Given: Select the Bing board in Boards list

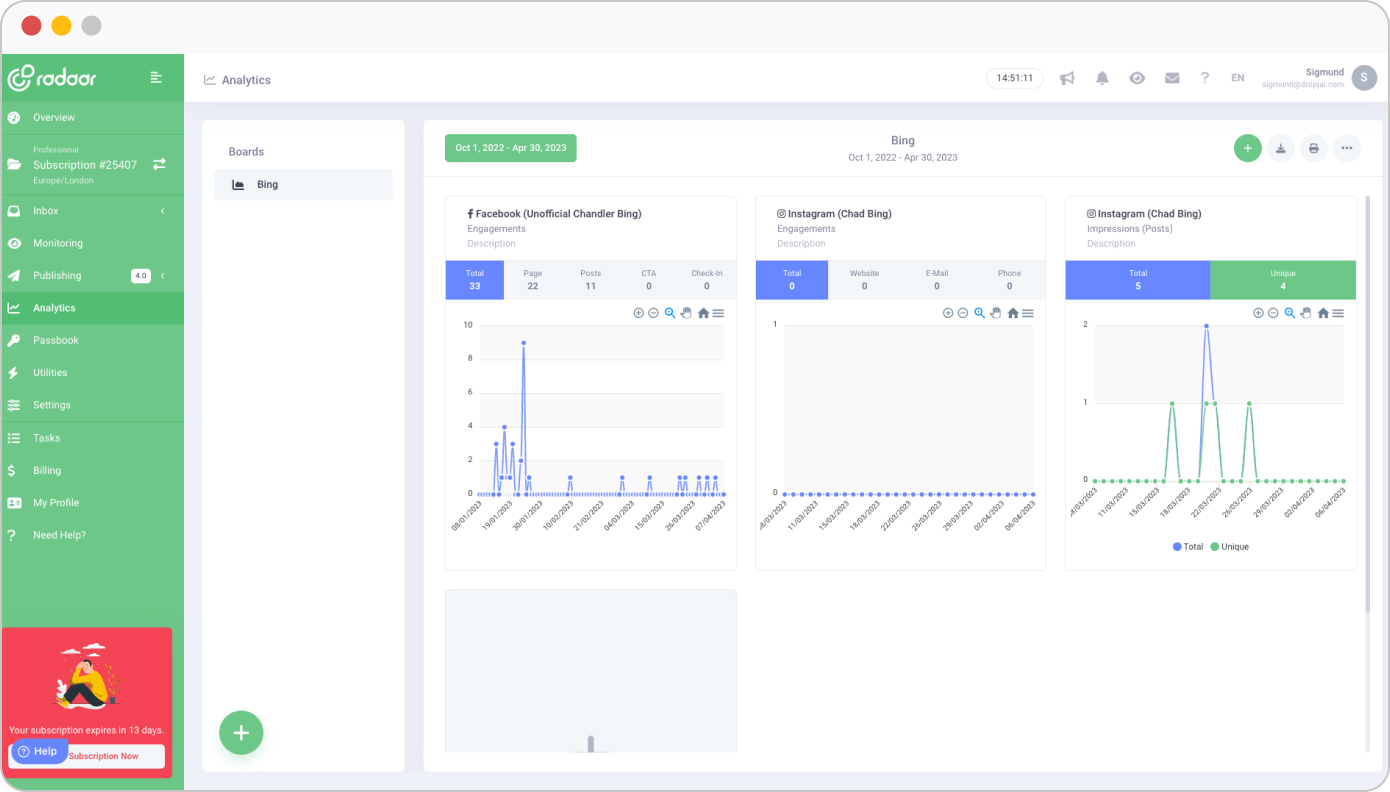Looking at the screenshot, I should pos(303,184).
